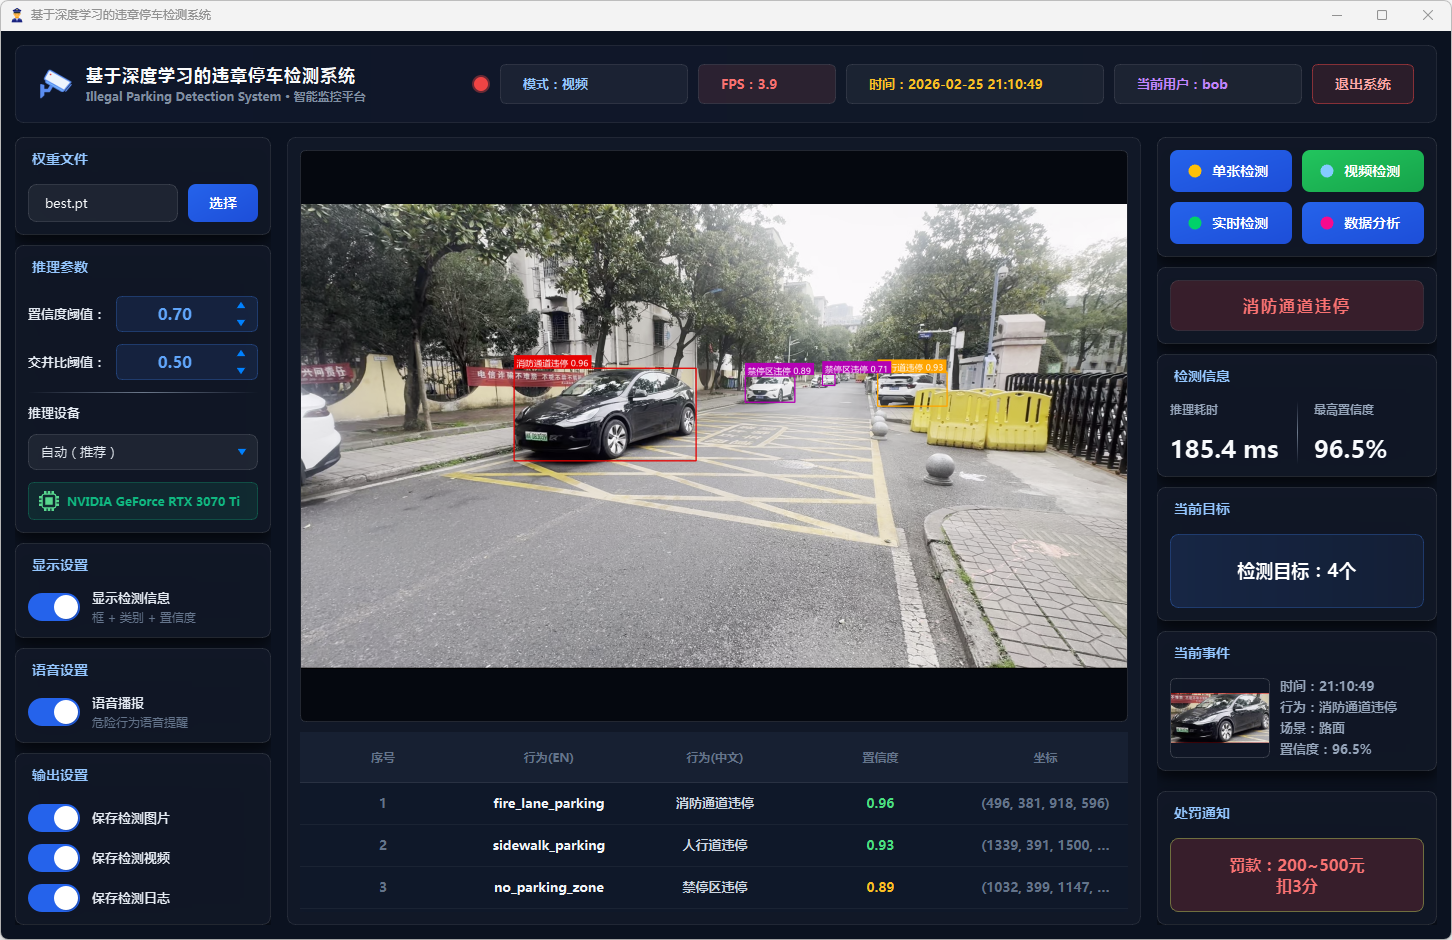Open the current event car thumbnail
Image resolution: width=1452 pixels, height=940 pixels.
[x=1220, y=718]
